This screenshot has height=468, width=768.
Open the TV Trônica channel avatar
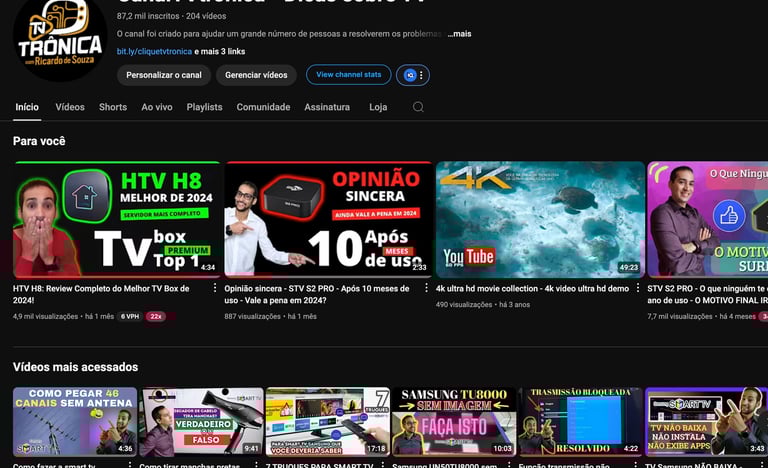pos(60,39)
